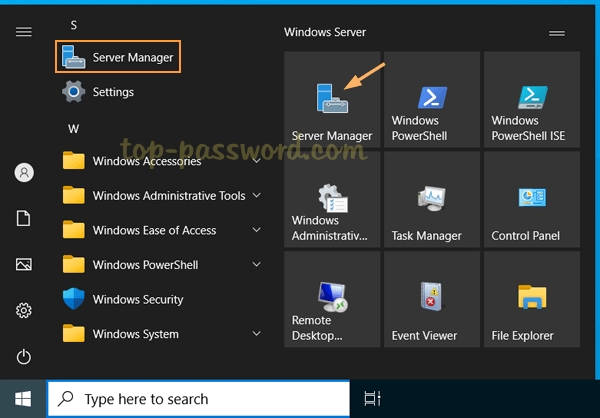Open the Control Panel tile

coord(531,200)
